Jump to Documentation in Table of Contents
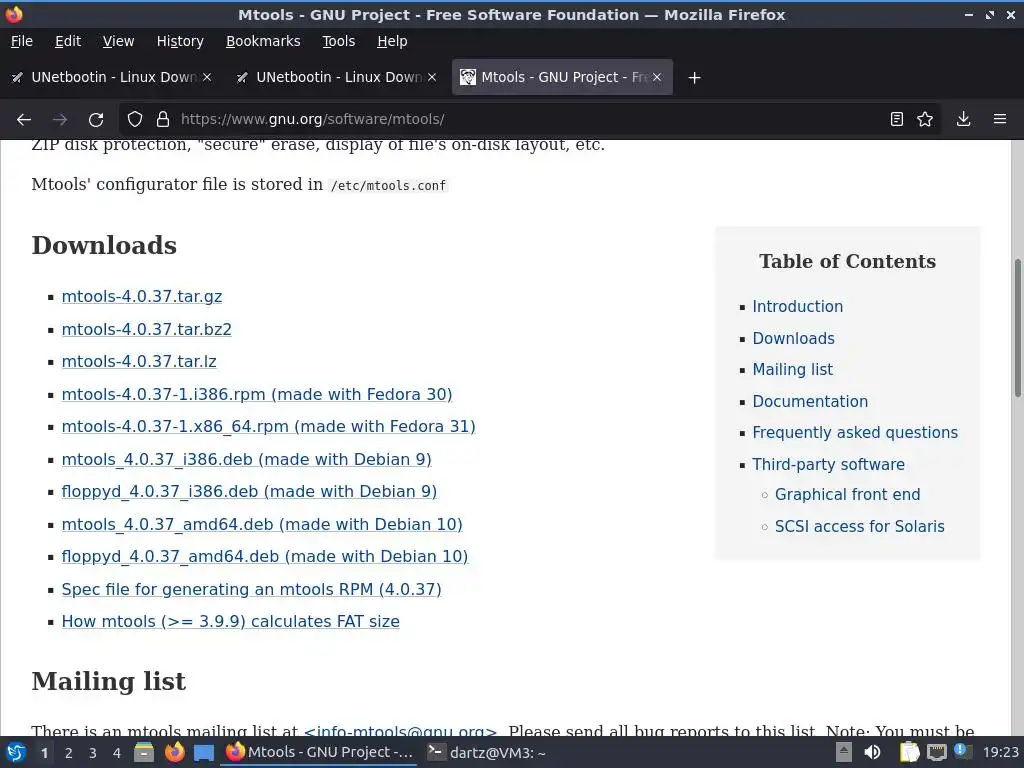Screen dimensions: 1024x768 point(810,402)
